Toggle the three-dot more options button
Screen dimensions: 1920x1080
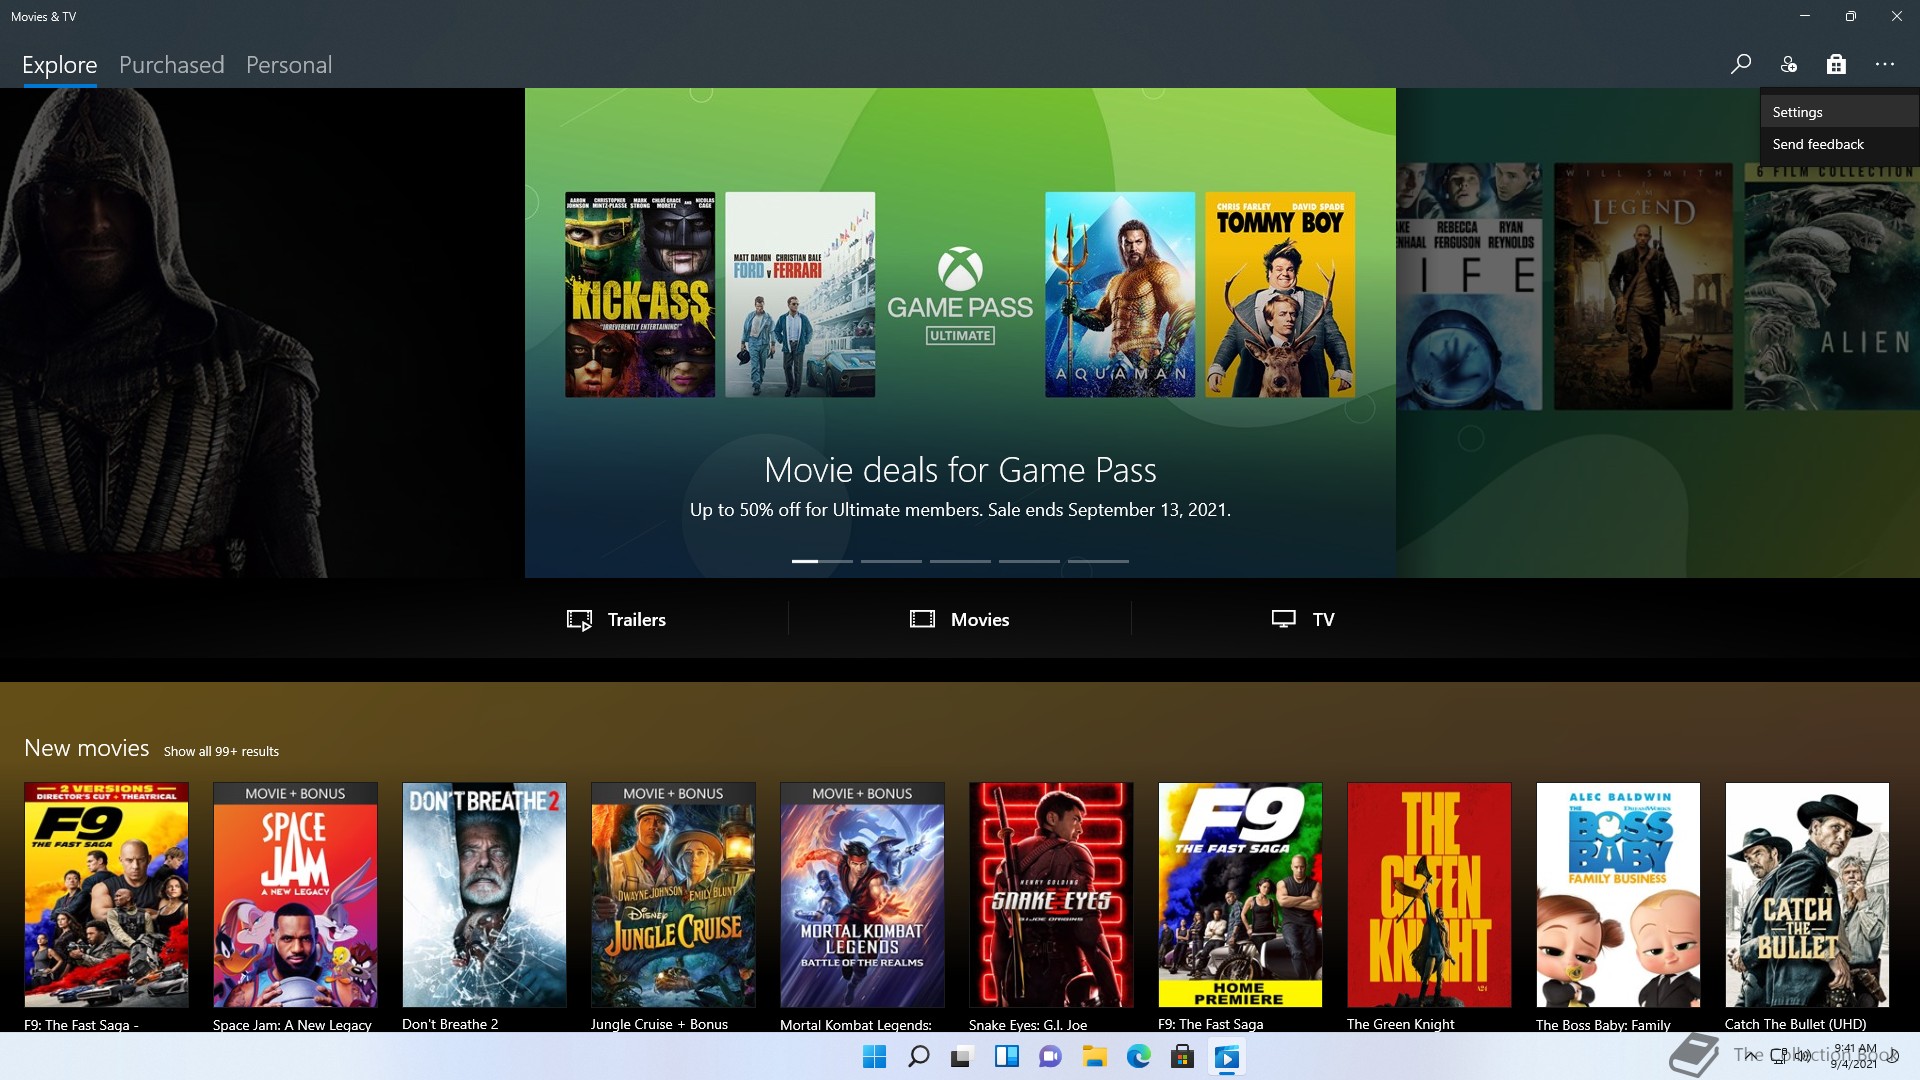click(x=1885, y=64)
